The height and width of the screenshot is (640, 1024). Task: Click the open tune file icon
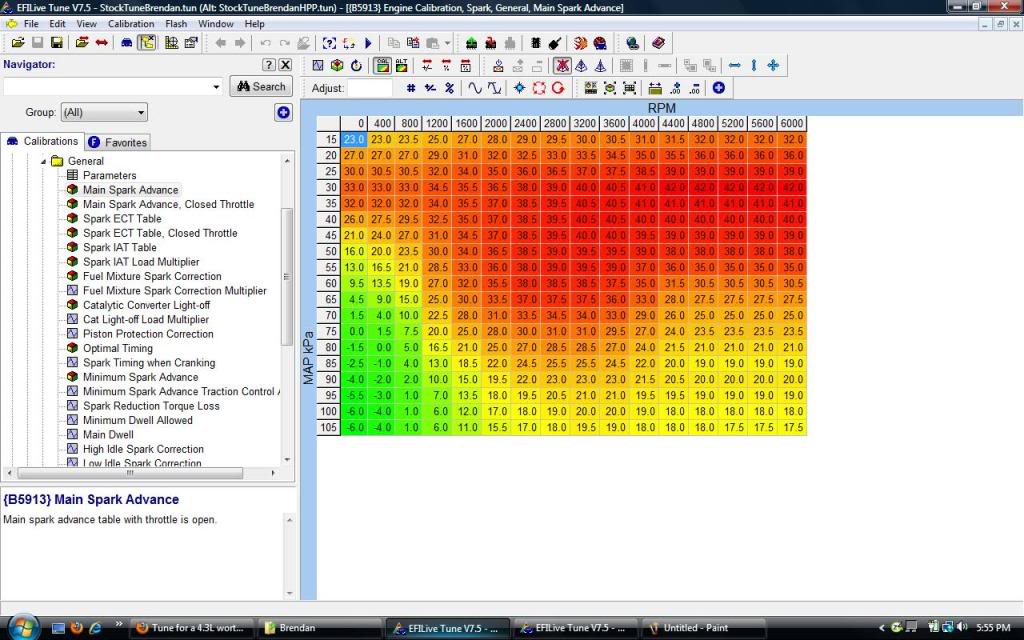[18, 43]
